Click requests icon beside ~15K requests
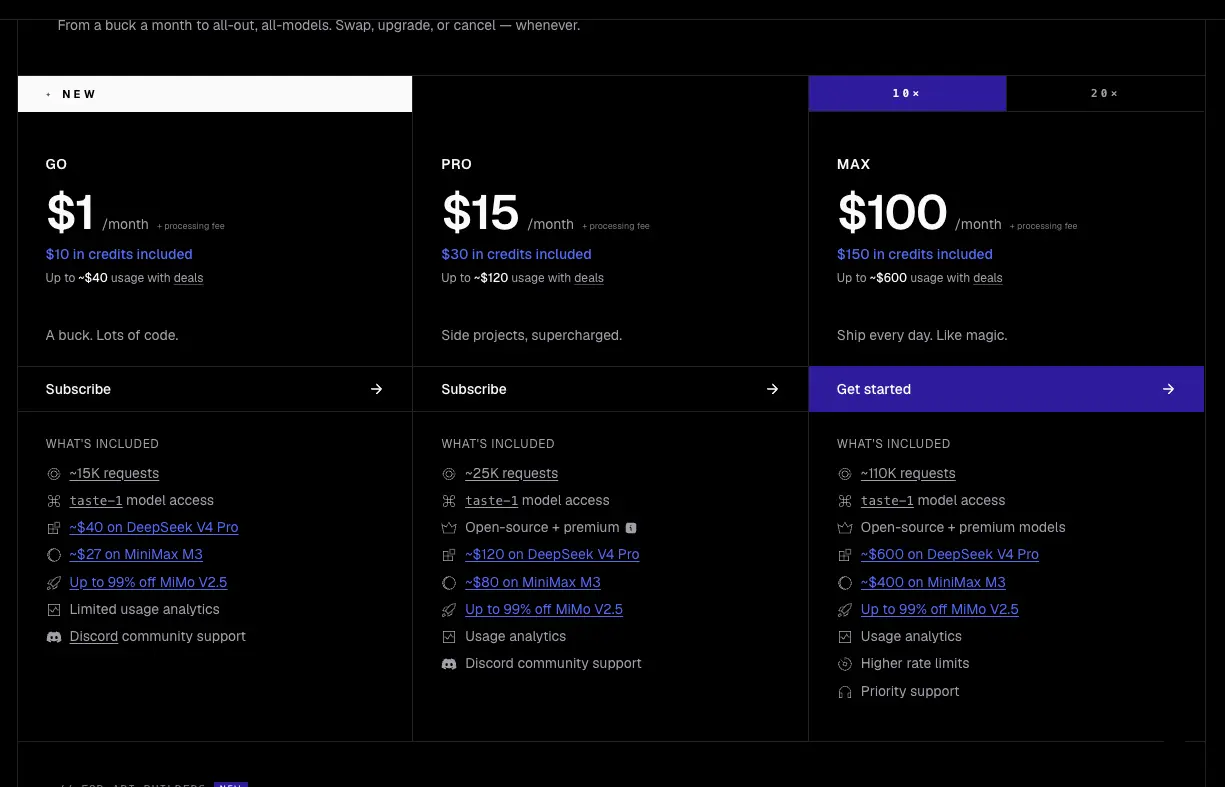 54,473
